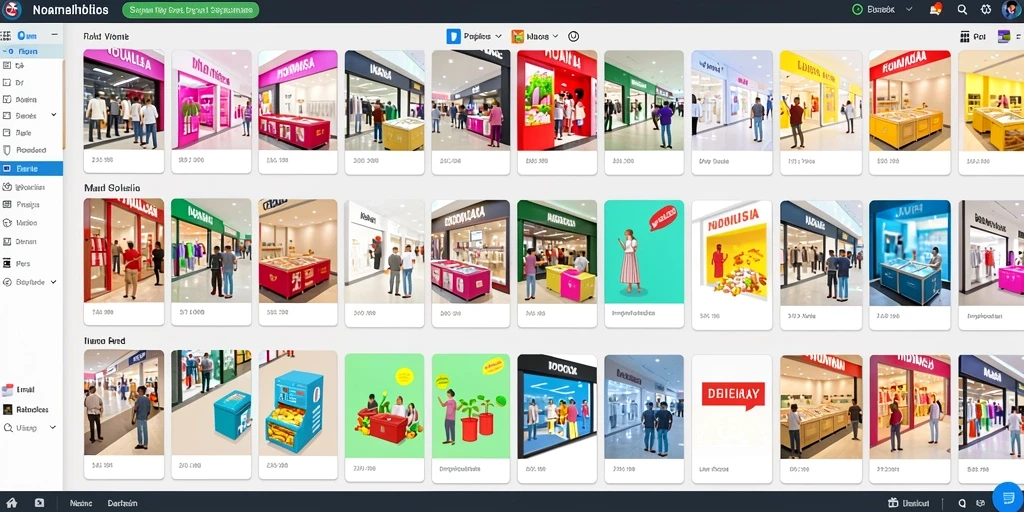This screenshot has height=512, width=1024.
Task: Open the settings gear in top bar
Action: [x=985, y=10]
